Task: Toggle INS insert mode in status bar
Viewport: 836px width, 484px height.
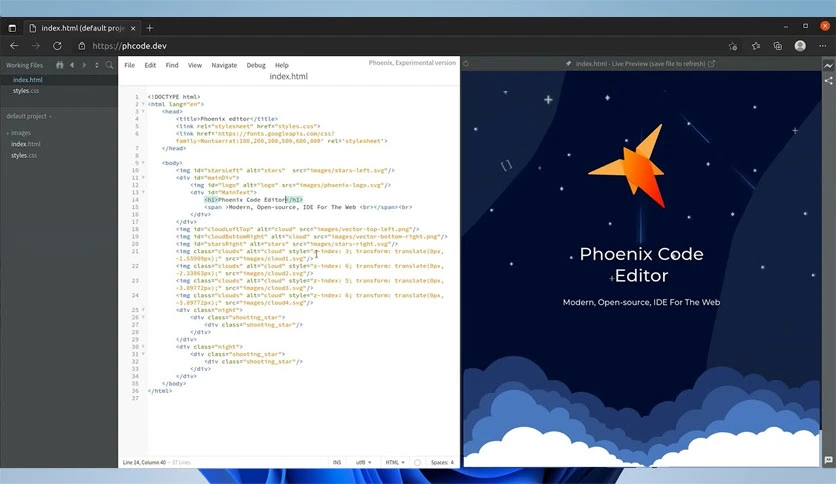Action: [336, 462]
